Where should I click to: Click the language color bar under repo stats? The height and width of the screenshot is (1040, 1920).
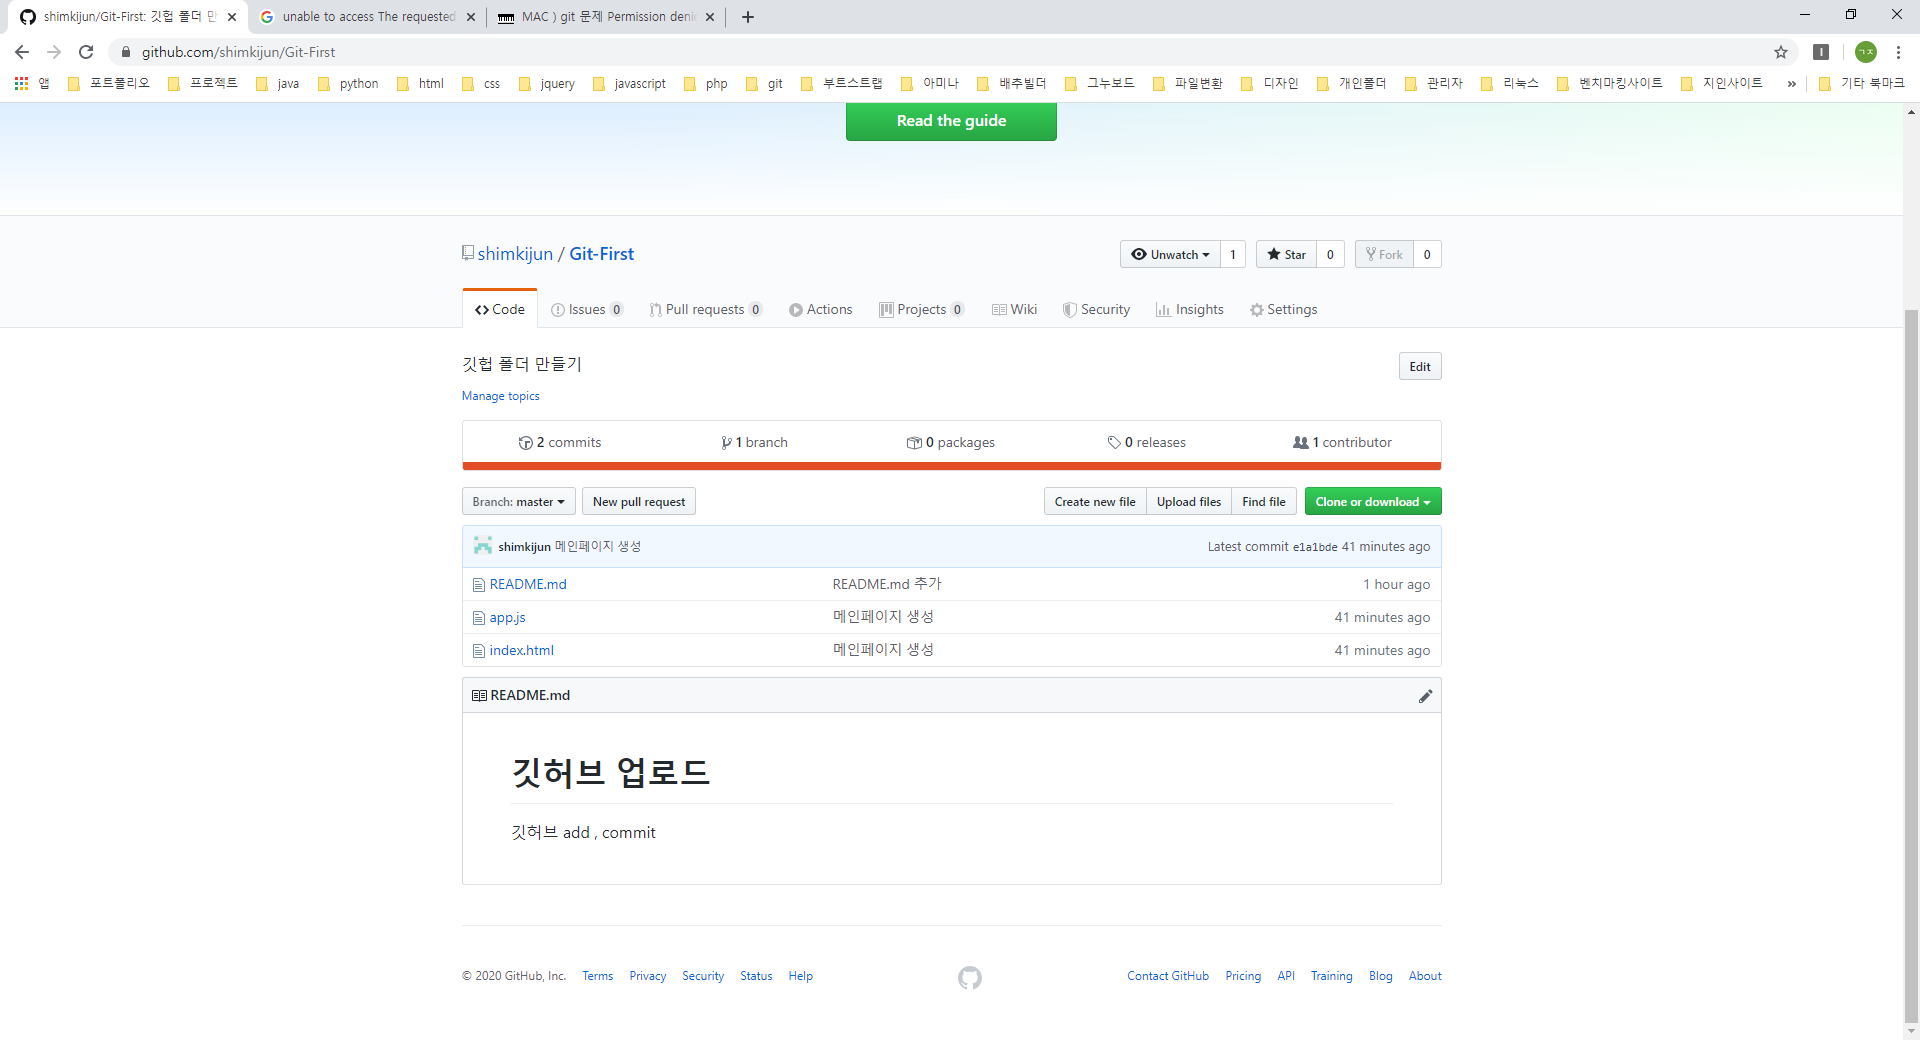coord(951,466)
